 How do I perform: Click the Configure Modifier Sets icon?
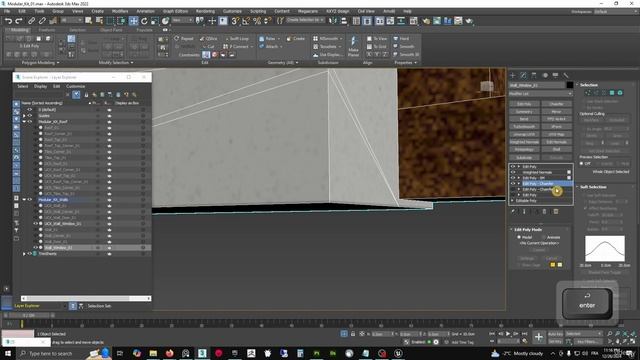(x=556, y=211)
